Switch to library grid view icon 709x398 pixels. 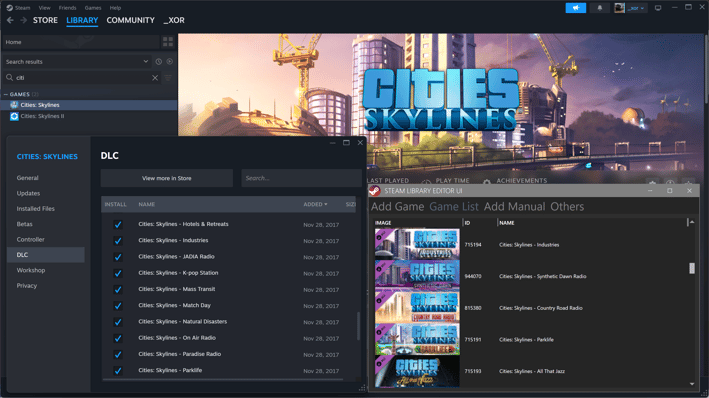(x=168, y=42)
